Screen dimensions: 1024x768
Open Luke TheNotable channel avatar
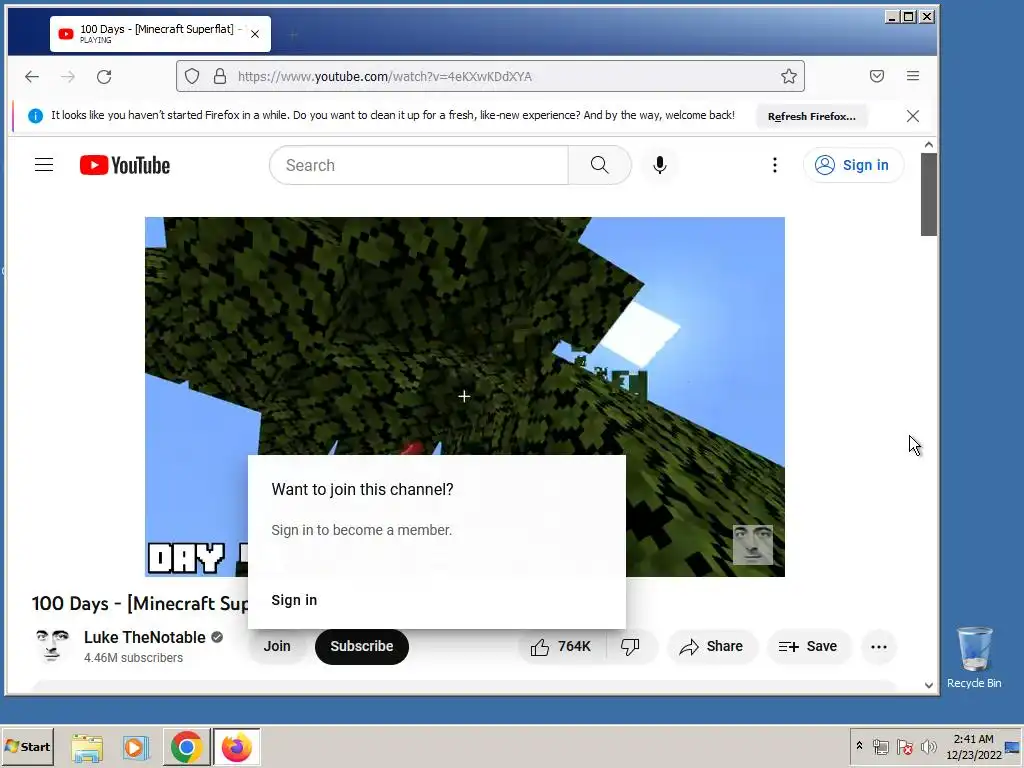coord(52,646)
